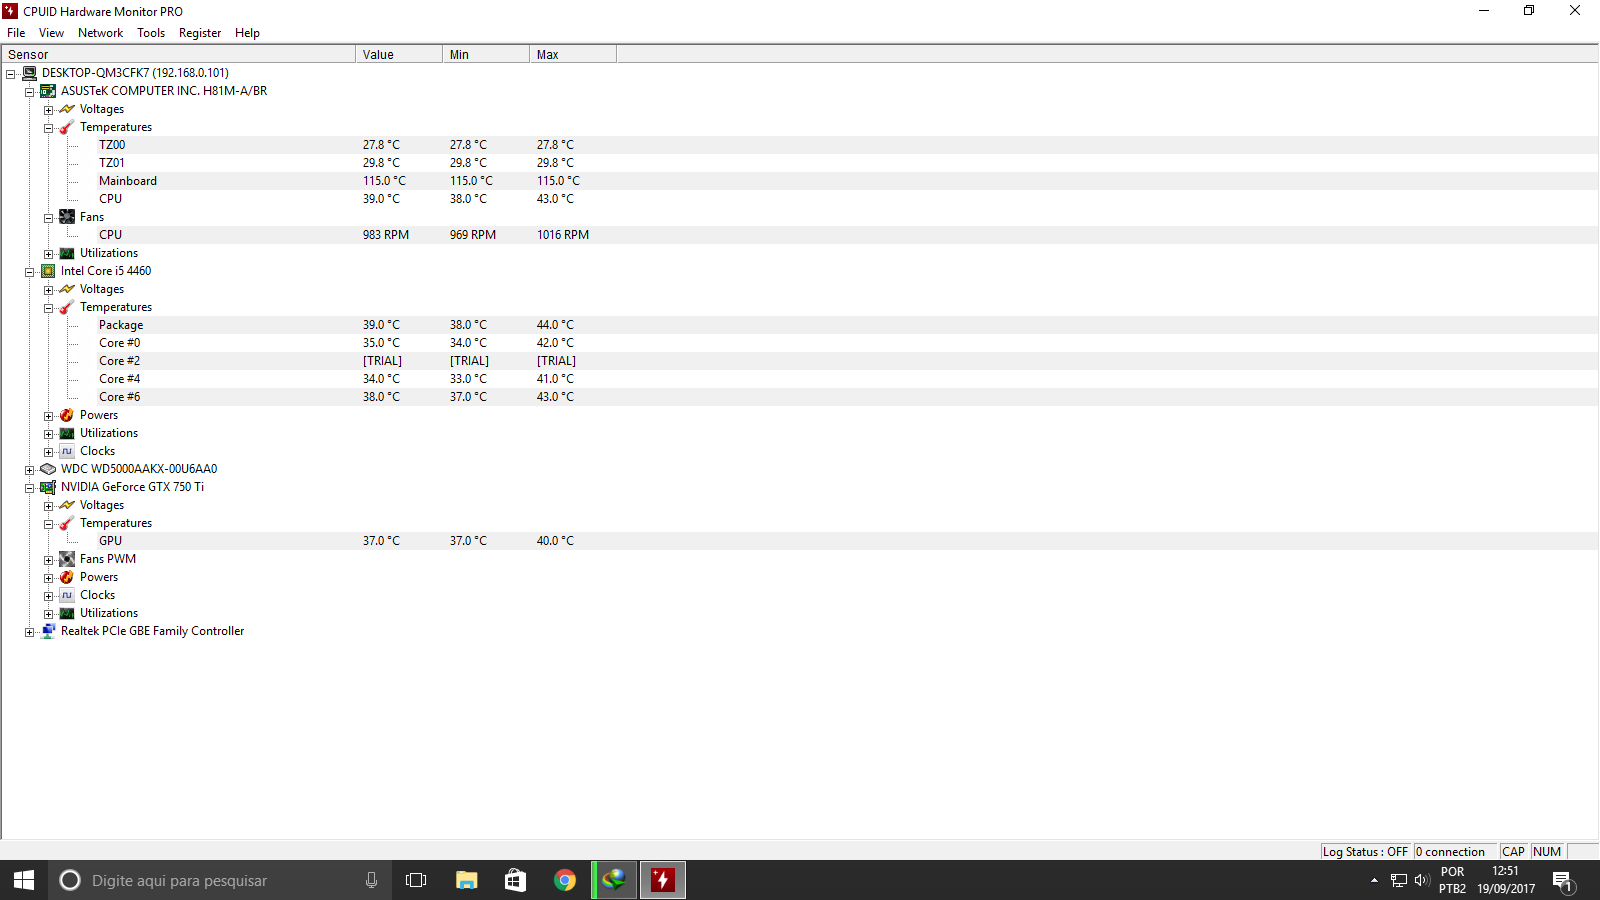Select the CPU chip icon beside Intel Core i5
This screenshot has height=900, width=1600.
(48, 271)
